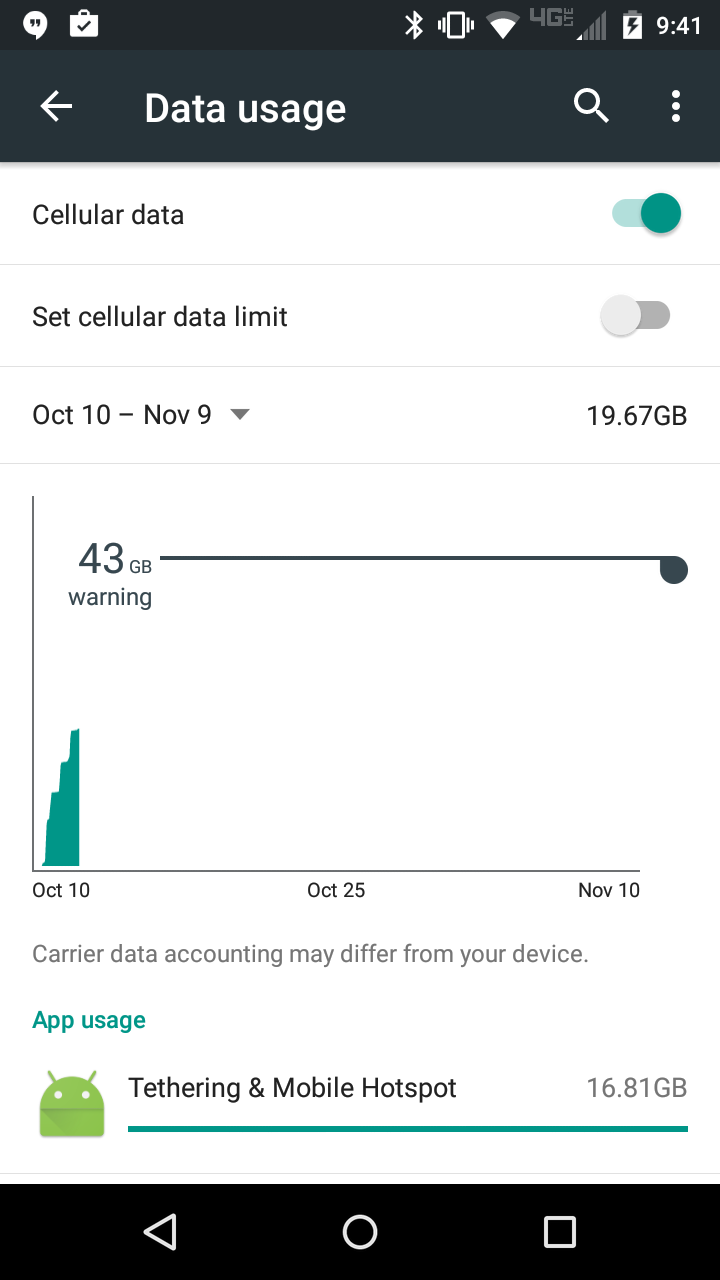Open Recents with the square button
Image resolution: width=720 pixels, height=1280 pixels.
click(559, 1232)
